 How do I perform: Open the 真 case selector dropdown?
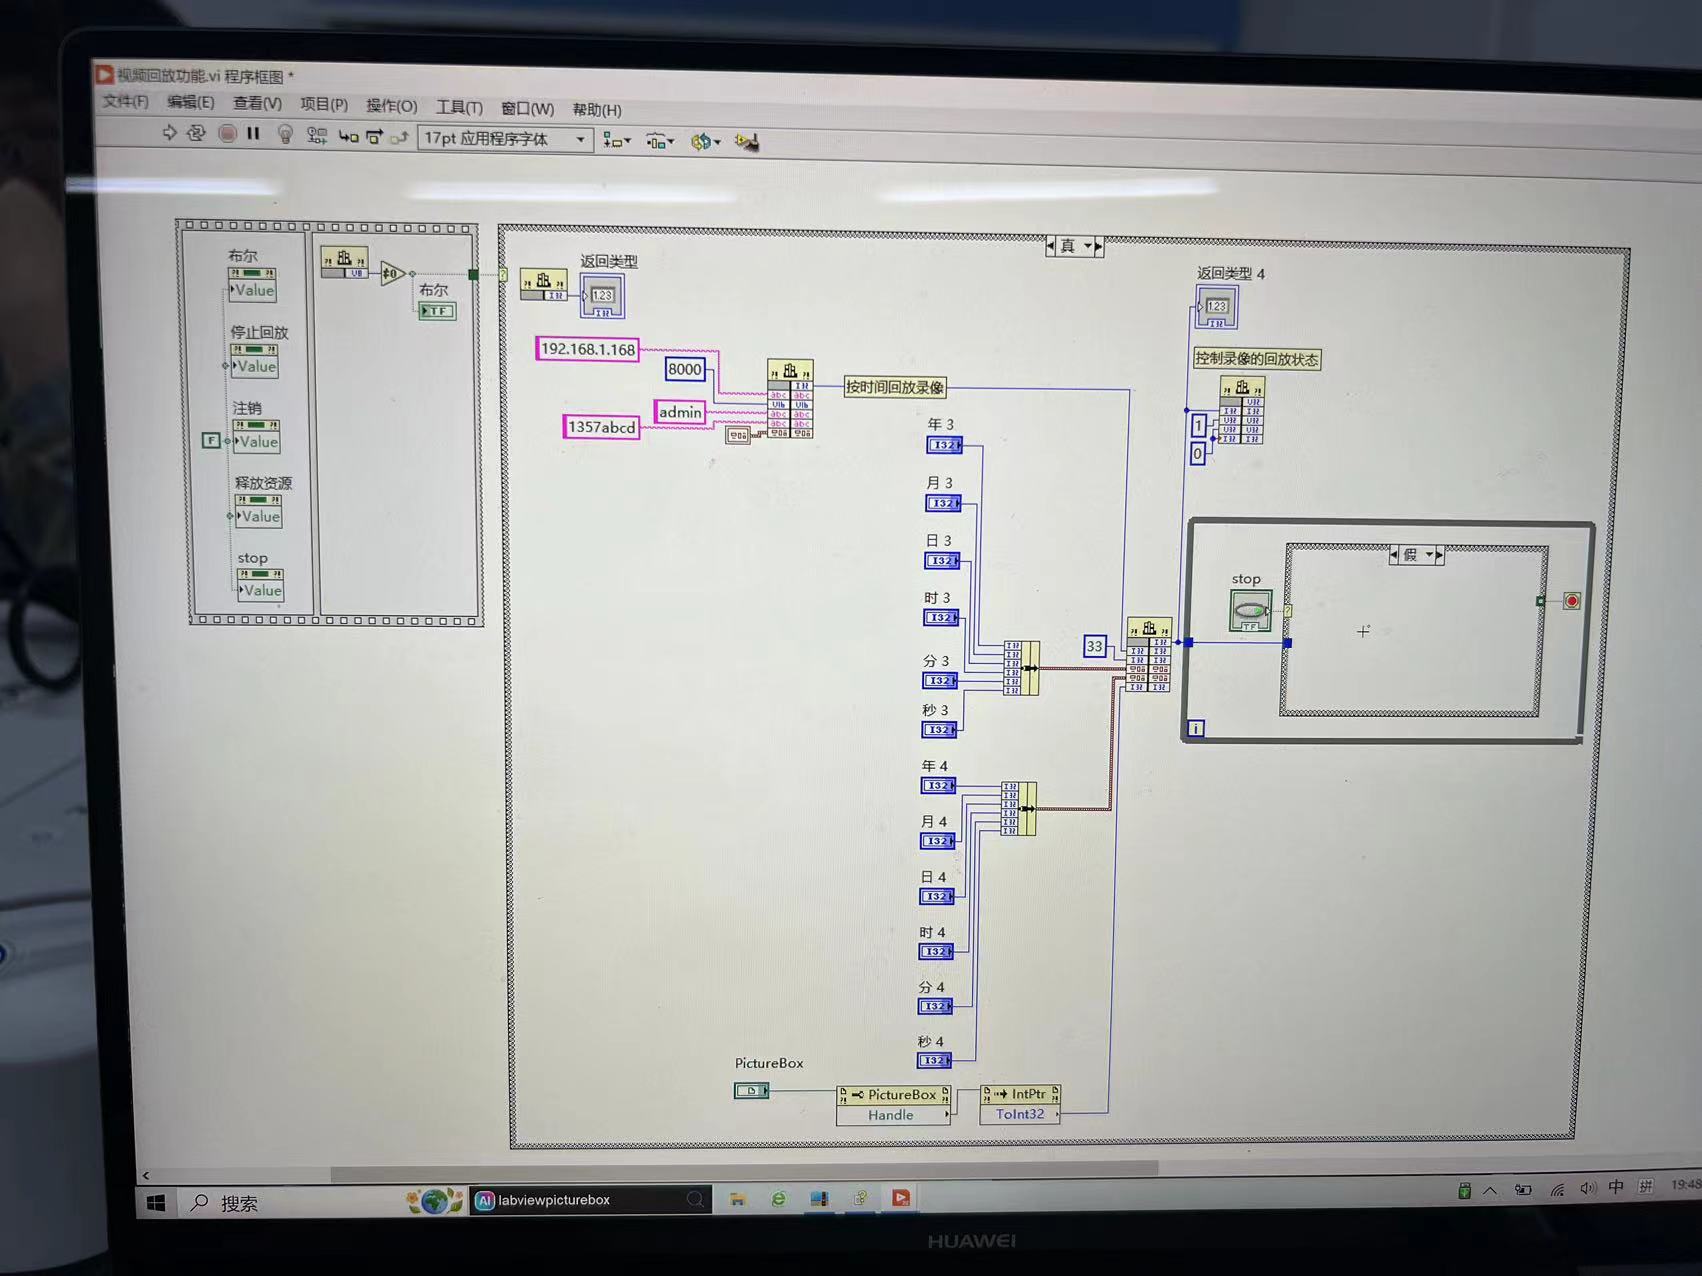click(x=1087, y=245)
